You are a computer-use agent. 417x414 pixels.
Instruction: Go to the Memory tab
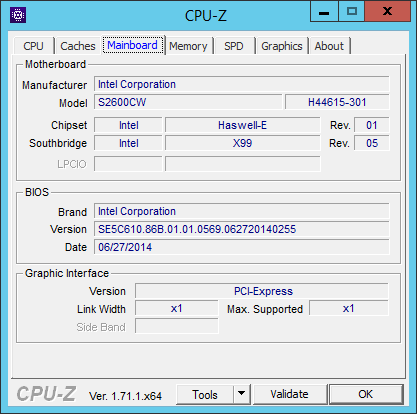tap(188, 46)
